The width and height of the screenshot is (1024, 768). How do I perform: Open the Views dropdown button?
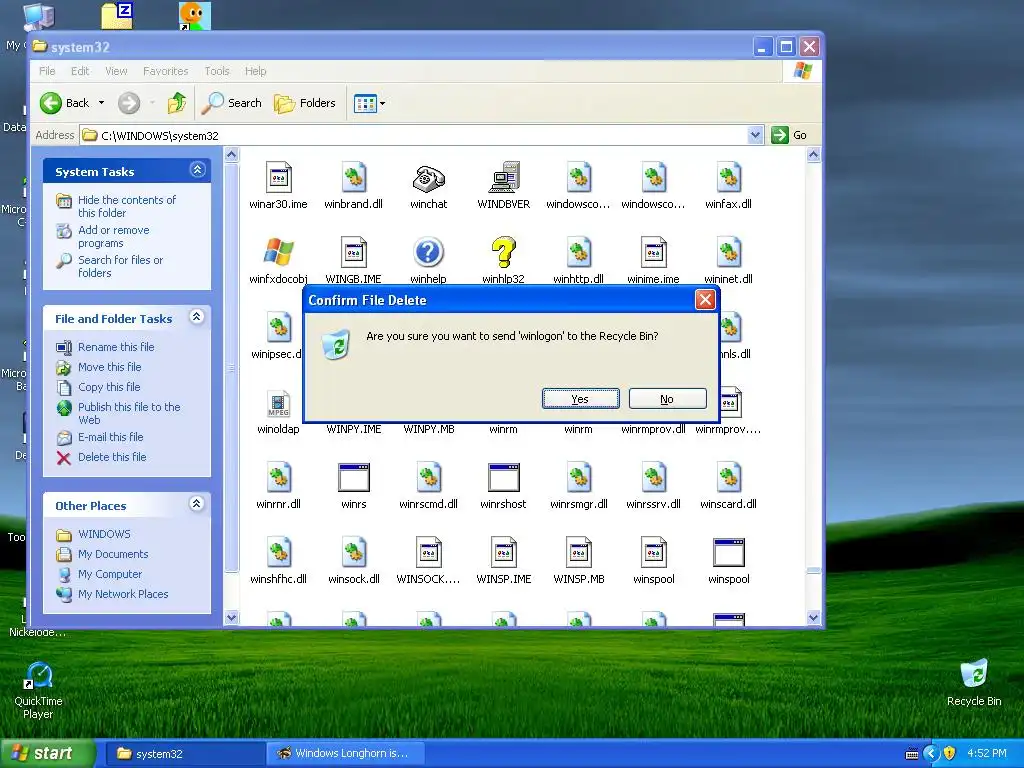coord(370,103)
